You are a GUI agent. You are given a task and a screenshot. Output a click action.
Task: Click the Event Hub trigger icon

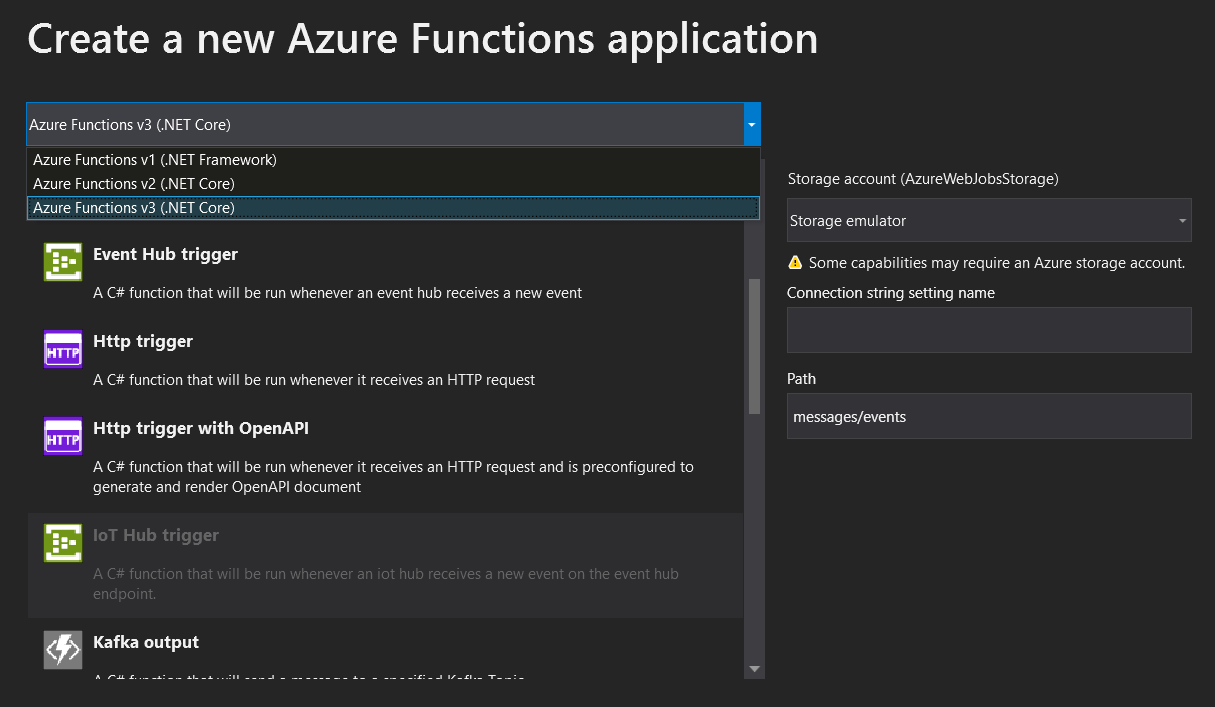click(63, 262)
